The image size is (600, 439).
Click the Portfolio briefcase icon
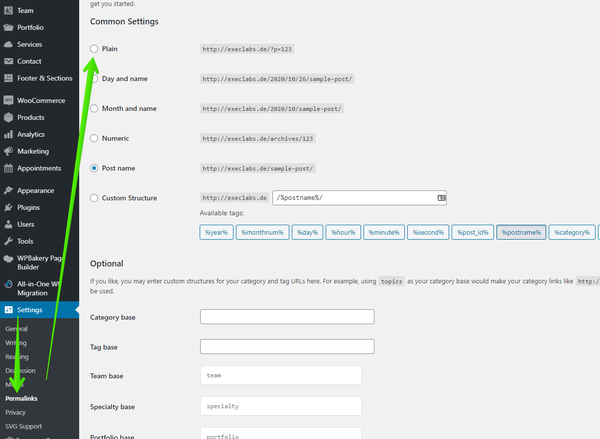8,28
